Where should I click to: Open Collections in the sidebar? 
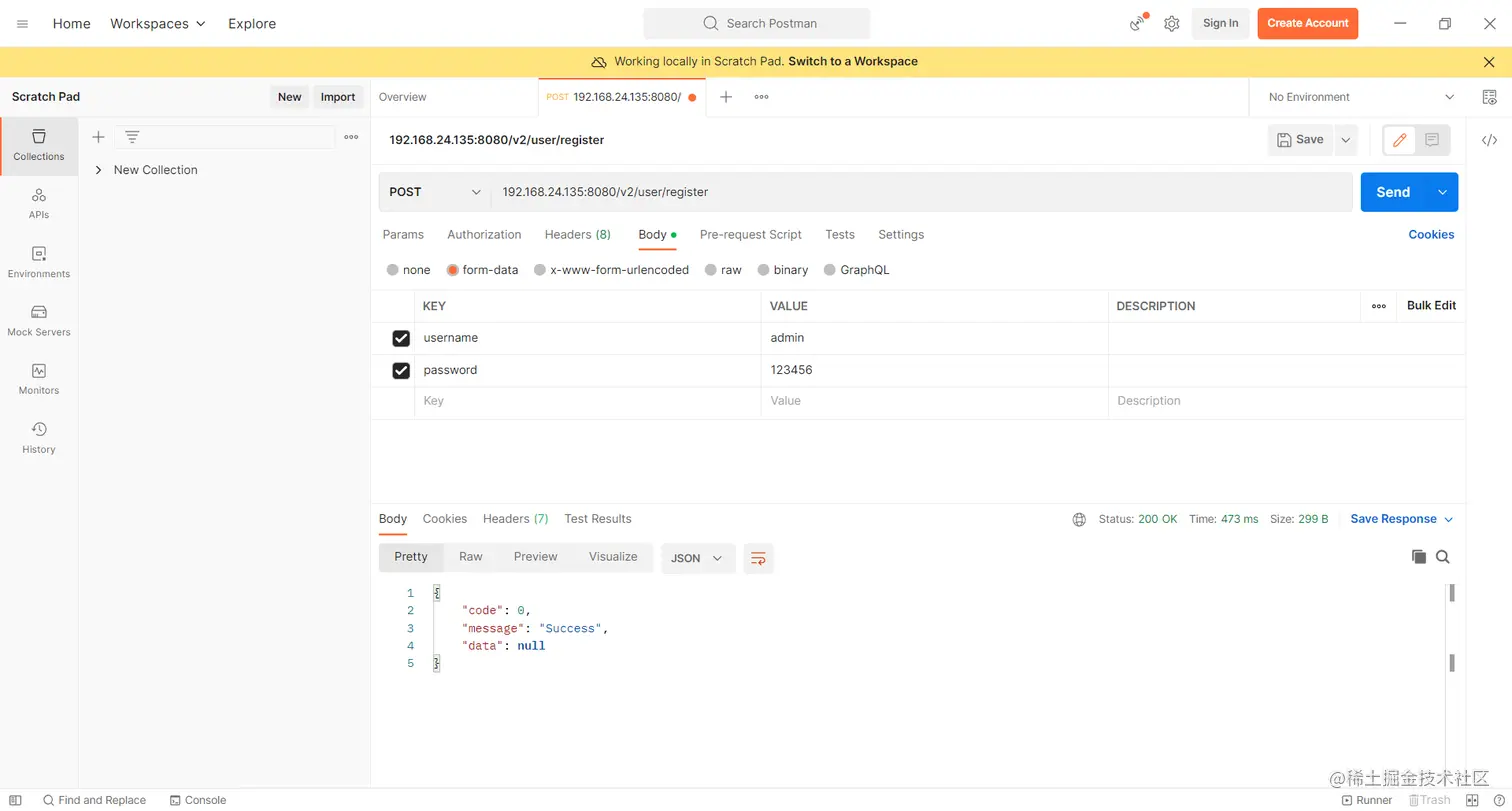(39, 146)
